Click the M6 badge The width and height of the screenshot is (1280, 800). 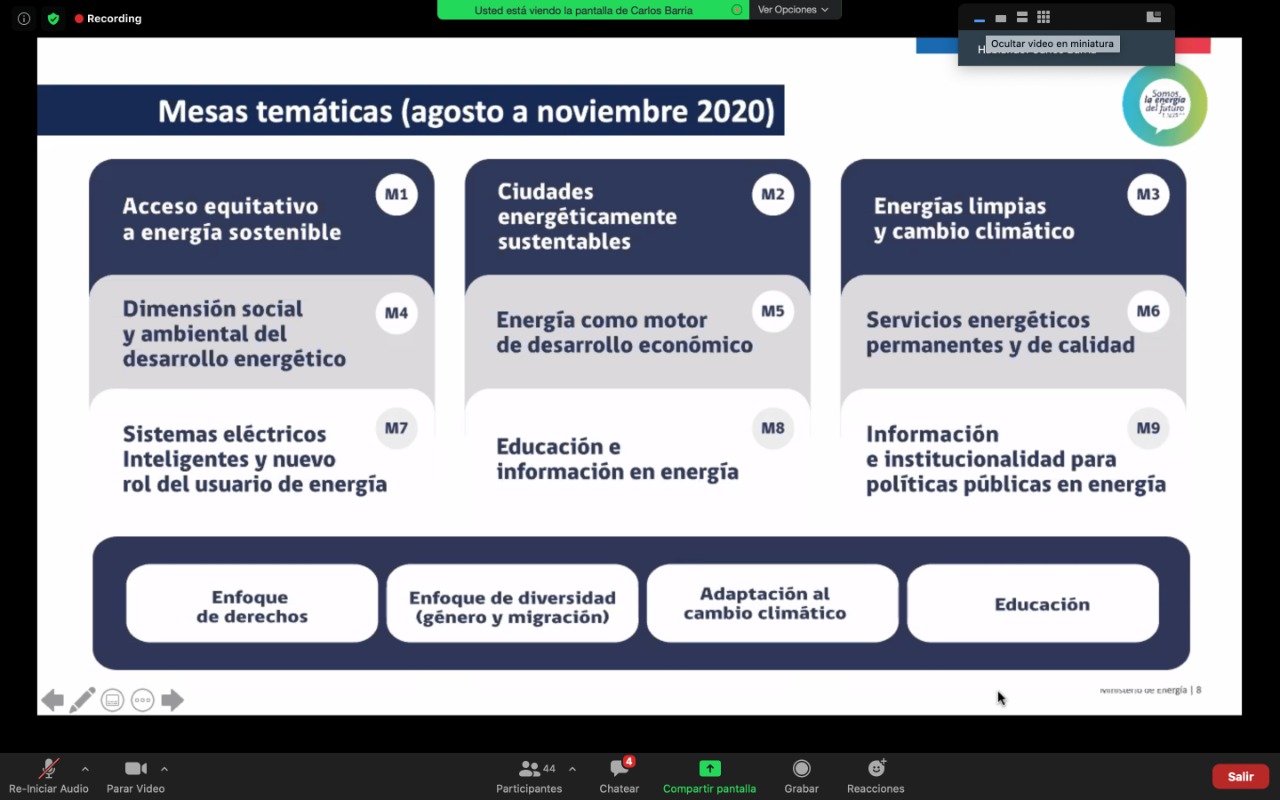(x=1148, y=311)
